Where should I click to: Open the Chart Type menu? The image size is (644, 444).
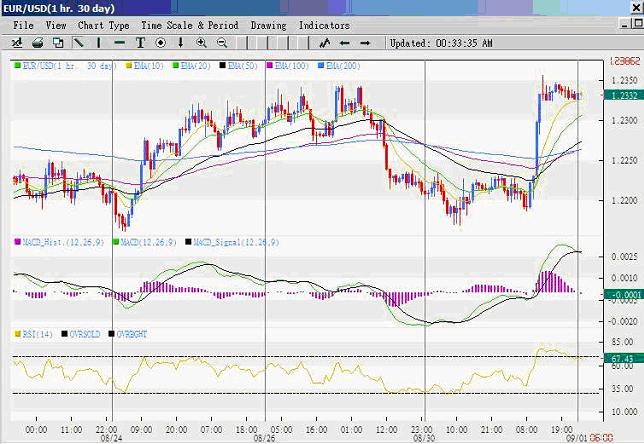[104, 25]
